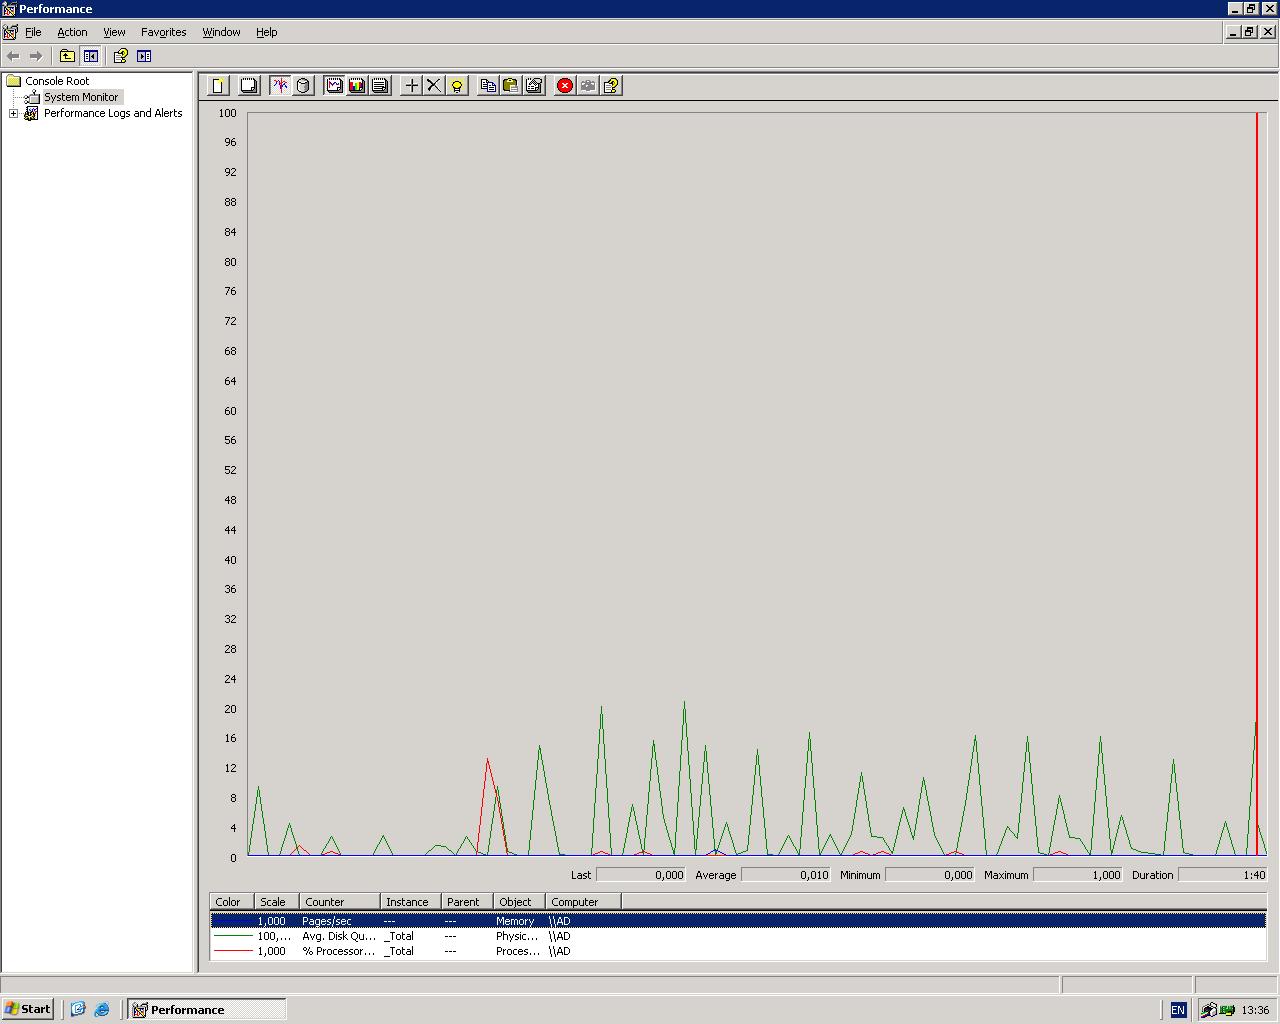
Task: Expand Performance Logs and Alerts node
Action: point(14,113)
